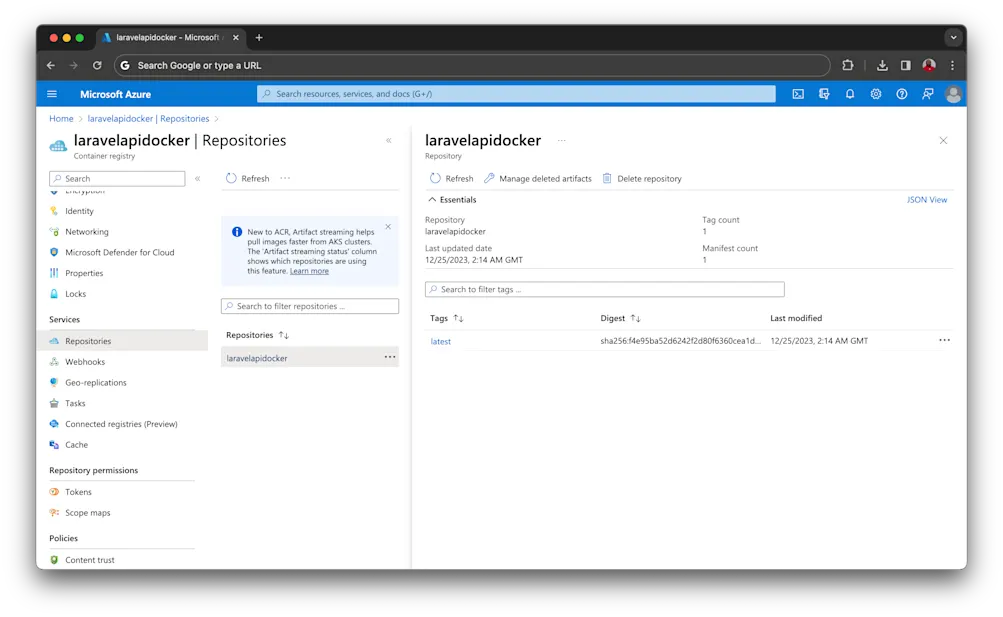Open the account avatar in Azure header
The height and width of the screenshot is (617, 1003).
[x=953, y=94]
